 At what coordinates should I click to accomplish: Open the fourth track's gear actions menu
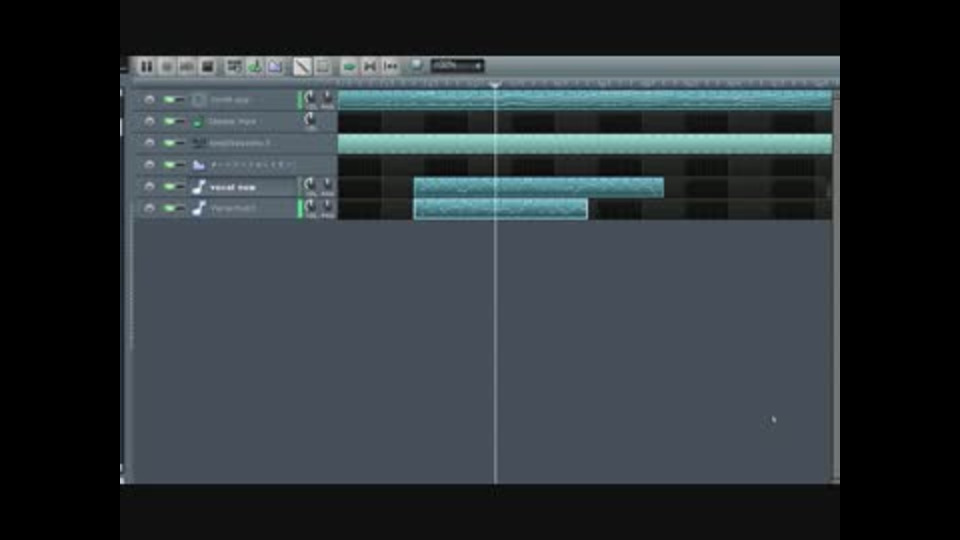point(149,165)
